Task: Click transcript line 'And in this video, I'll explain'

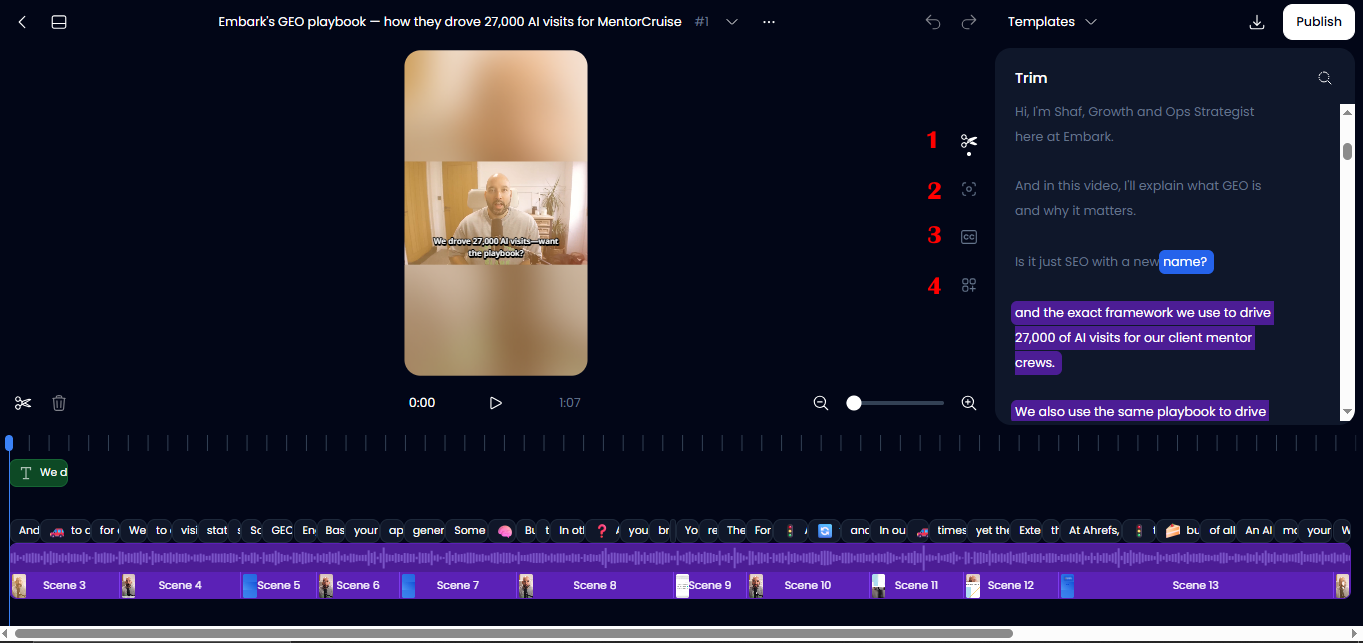Action: point(1138,186)
